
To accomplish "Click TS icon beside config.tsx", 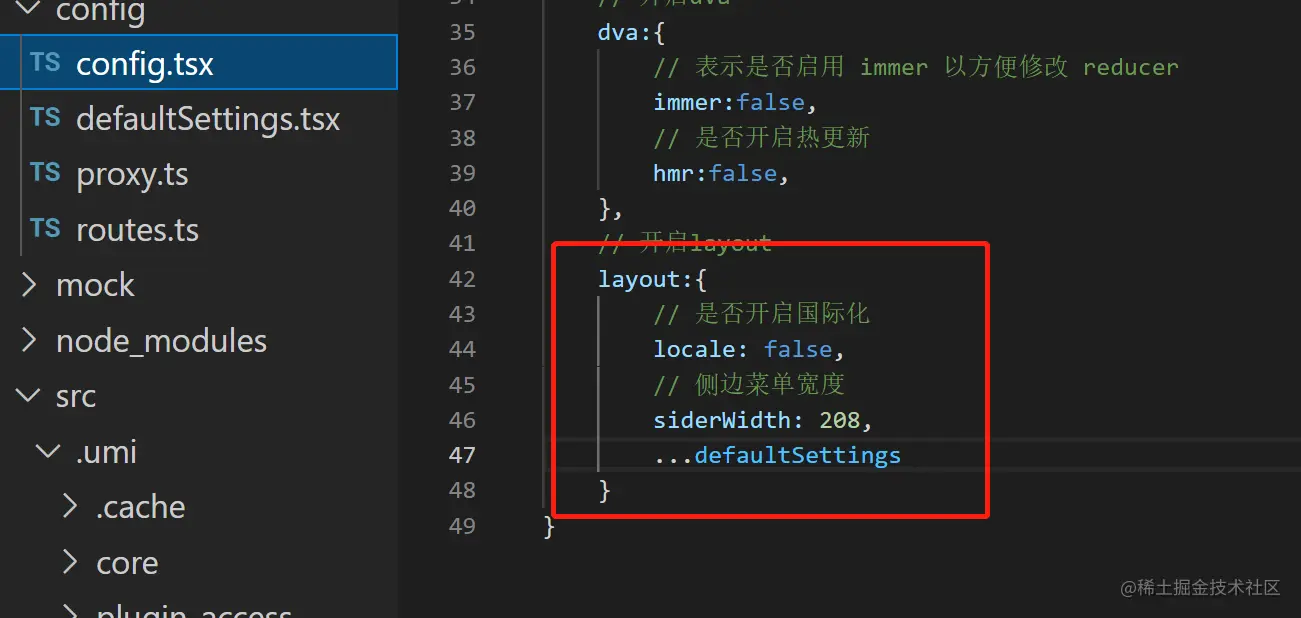I will click(x=45, y=63).
